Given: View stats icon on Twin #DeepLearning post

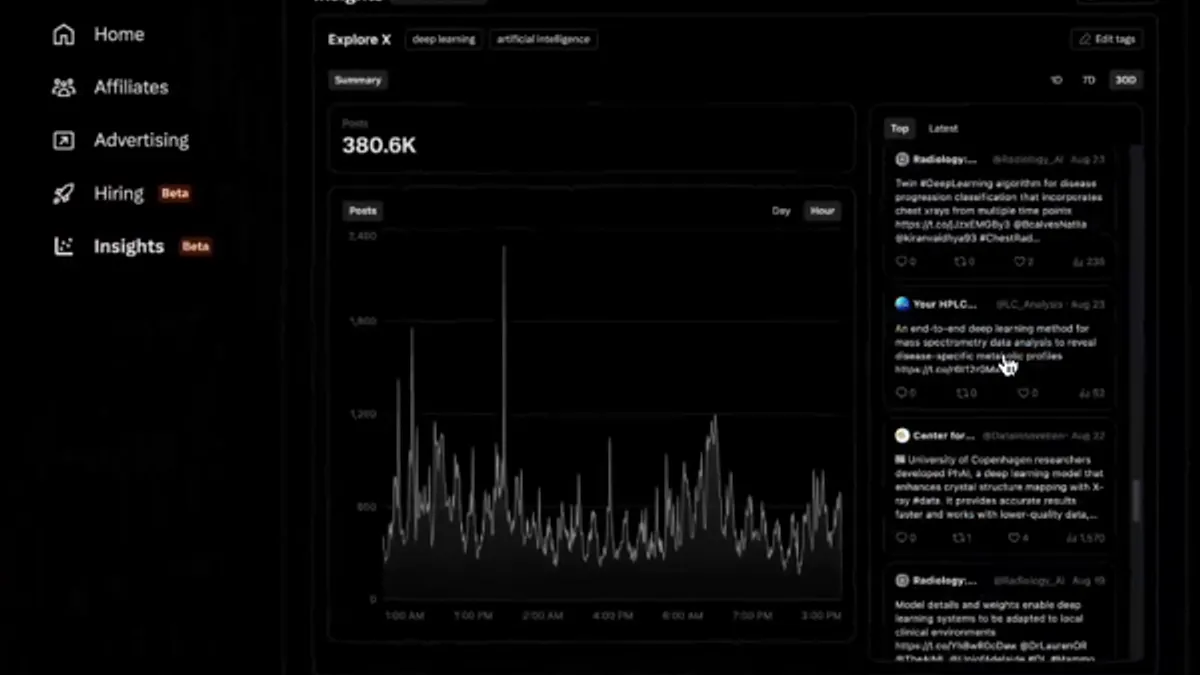Looking at the screenshot, I should (x=1076, y=261).
